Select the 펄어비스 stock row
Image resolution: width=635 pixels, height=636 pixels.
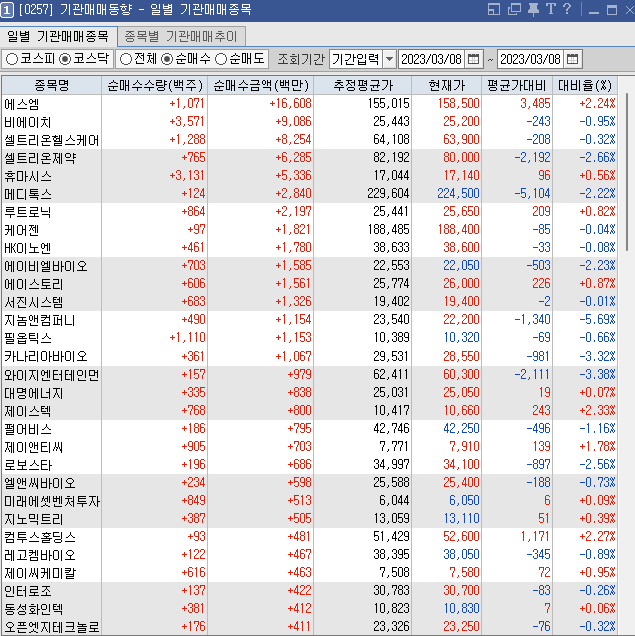(310, 429)
